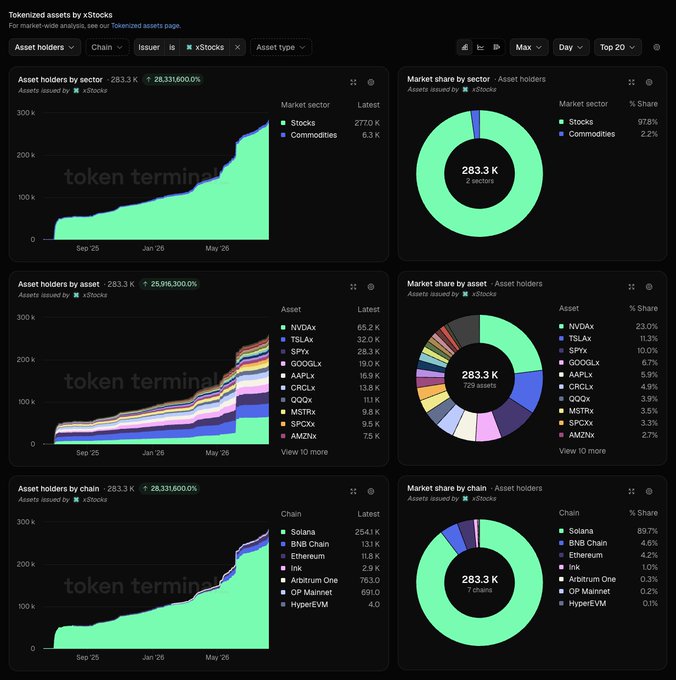The height and width of the screenshot is (680, 676).
Task: Open options for Asset holders by sector
Action: coord(371,82)
